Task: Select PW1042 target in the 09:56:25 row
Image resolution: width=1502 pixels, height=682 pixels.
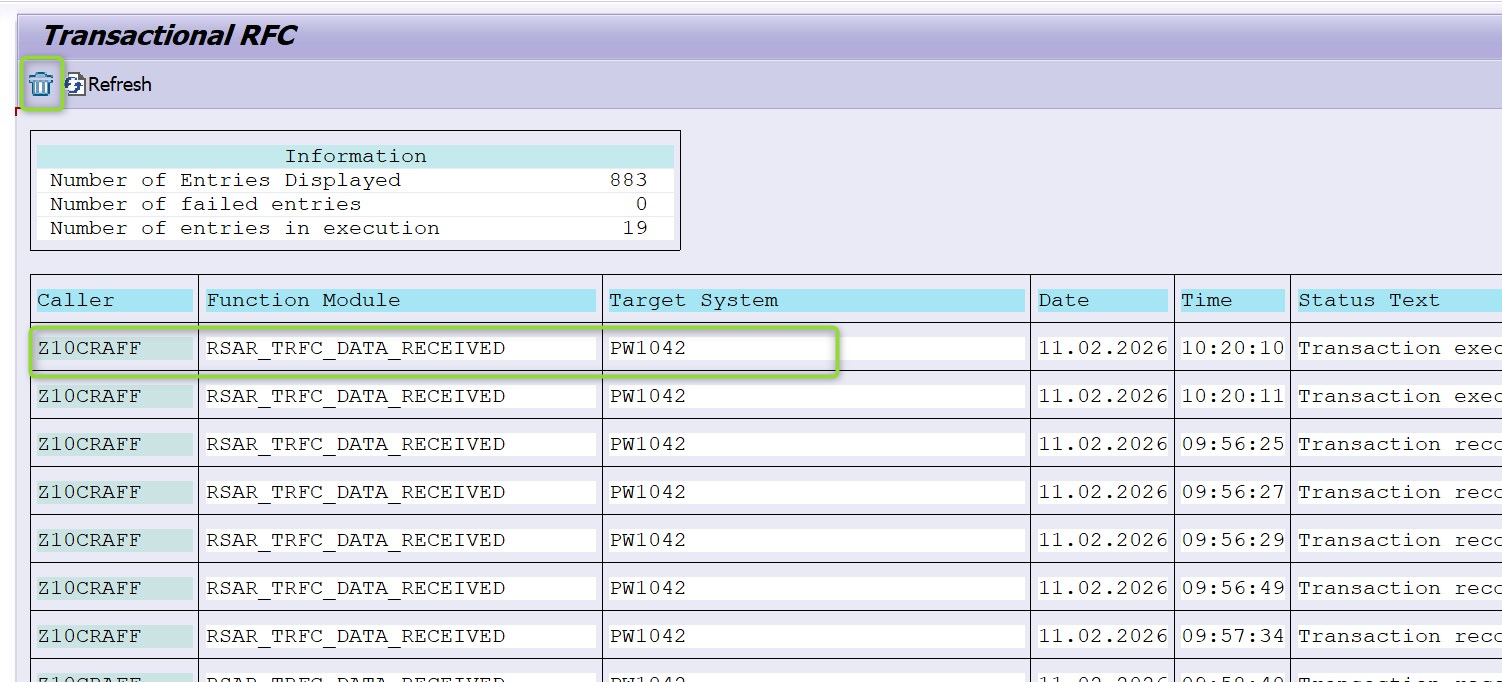Action: pyautogui.click(x=648, y=444)
